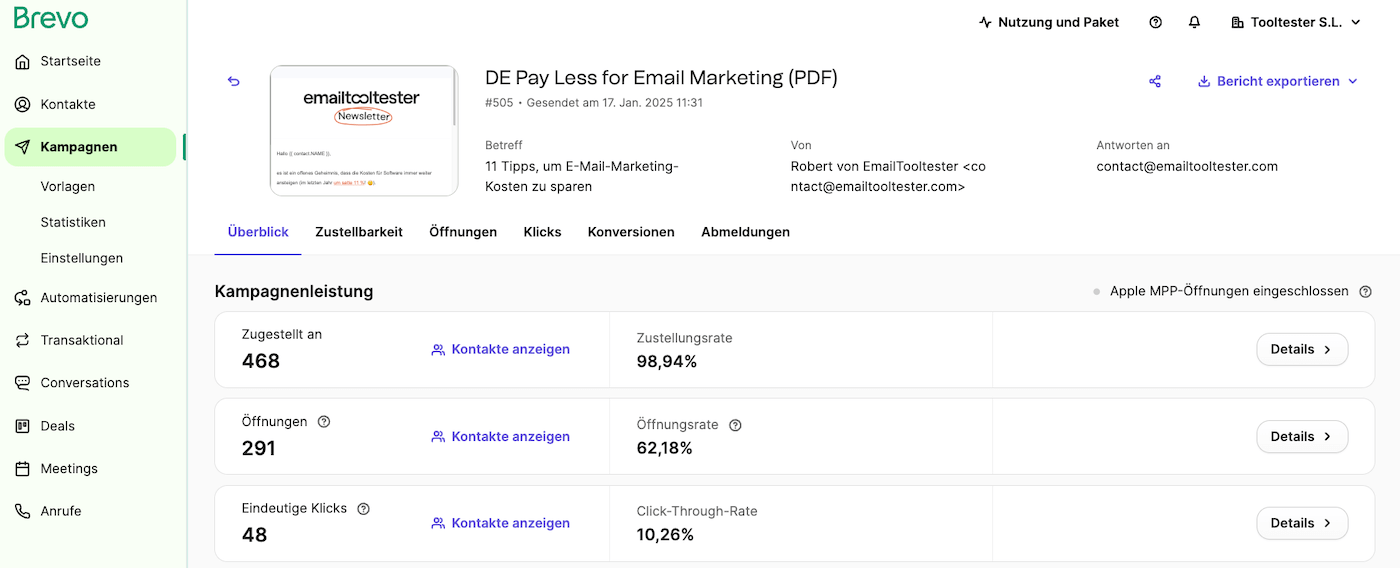Click the Conversations chat icon
The image size is (1400, 568).
23,383
